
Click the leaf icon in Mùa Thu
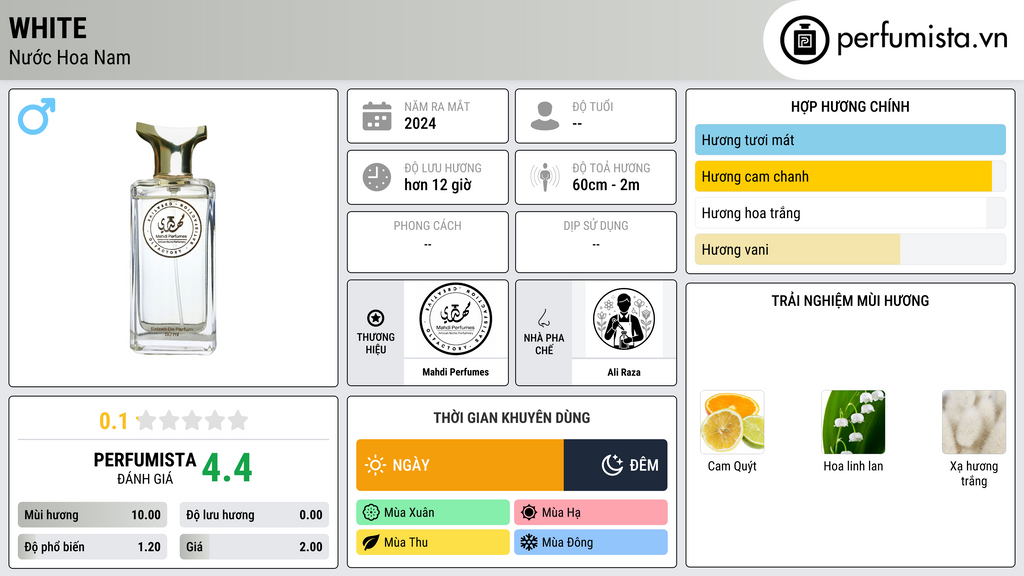[x=371, y=542]
